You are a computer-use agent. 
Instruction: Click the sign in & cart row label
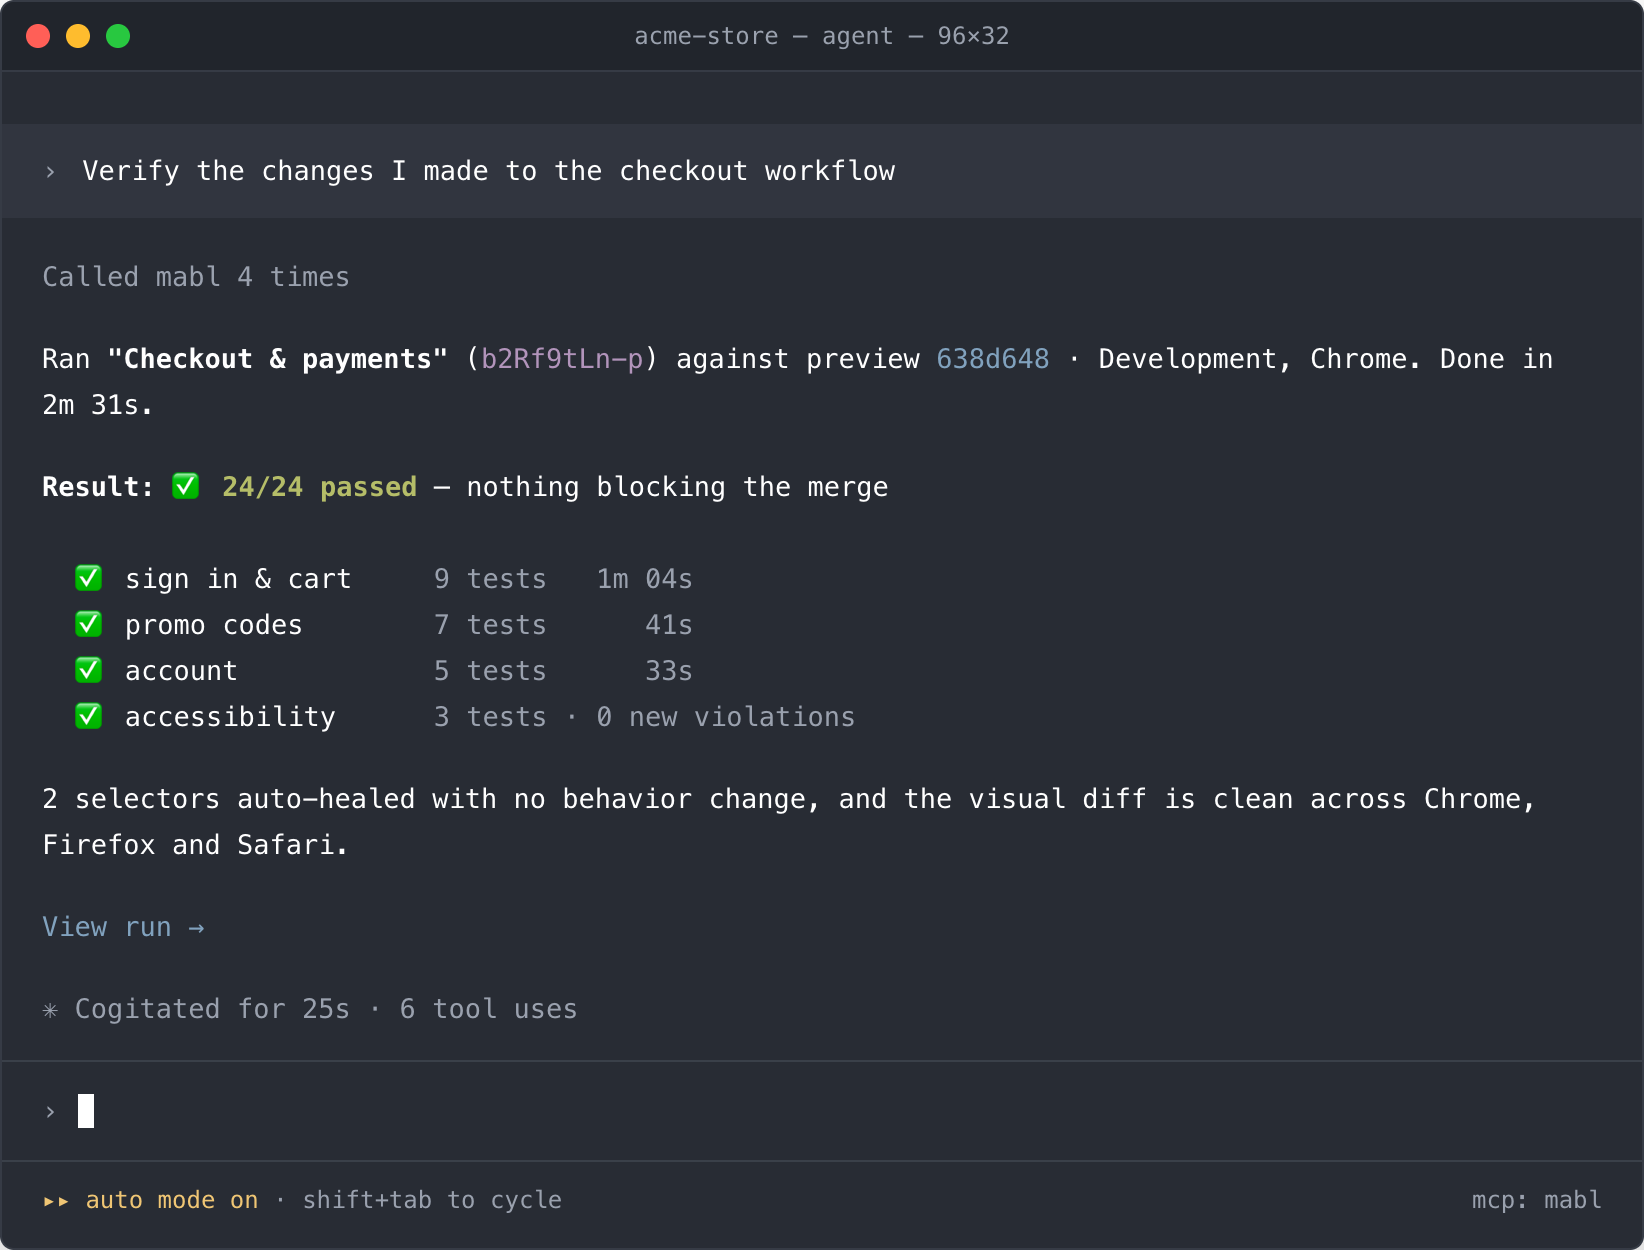tap(238, 579)
